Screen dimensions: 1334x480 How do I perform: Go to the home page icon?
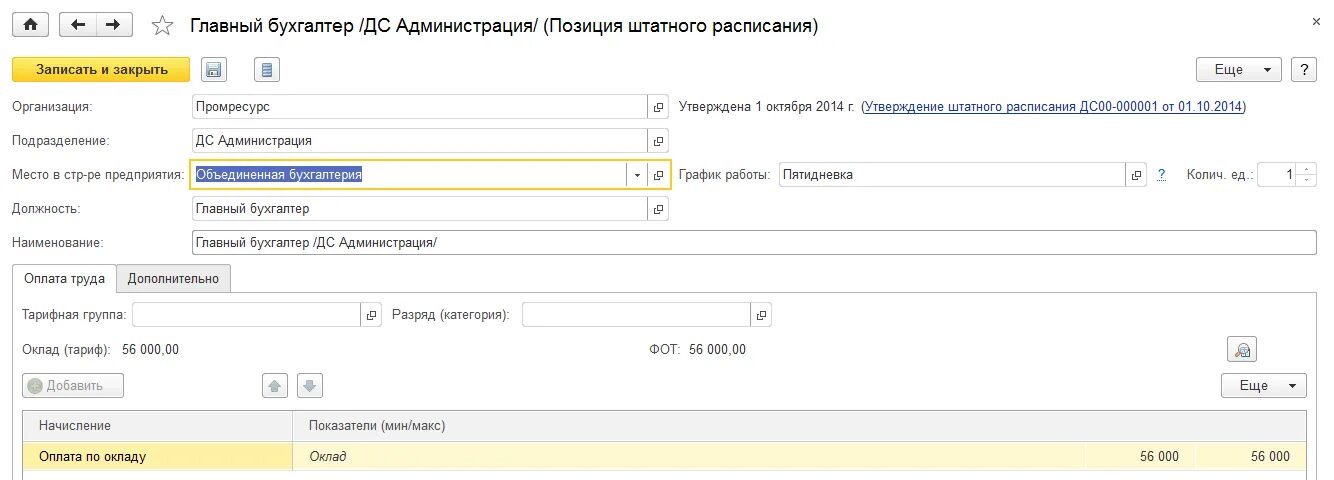pos(30,26)
